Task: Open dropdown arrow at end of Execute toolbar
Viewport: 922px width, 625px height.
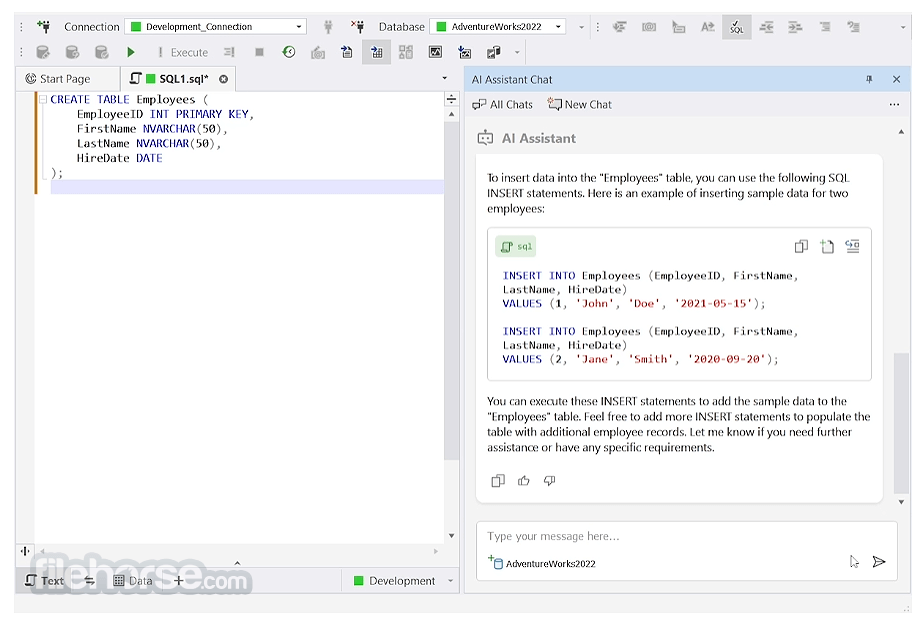Action: point(517,53)
